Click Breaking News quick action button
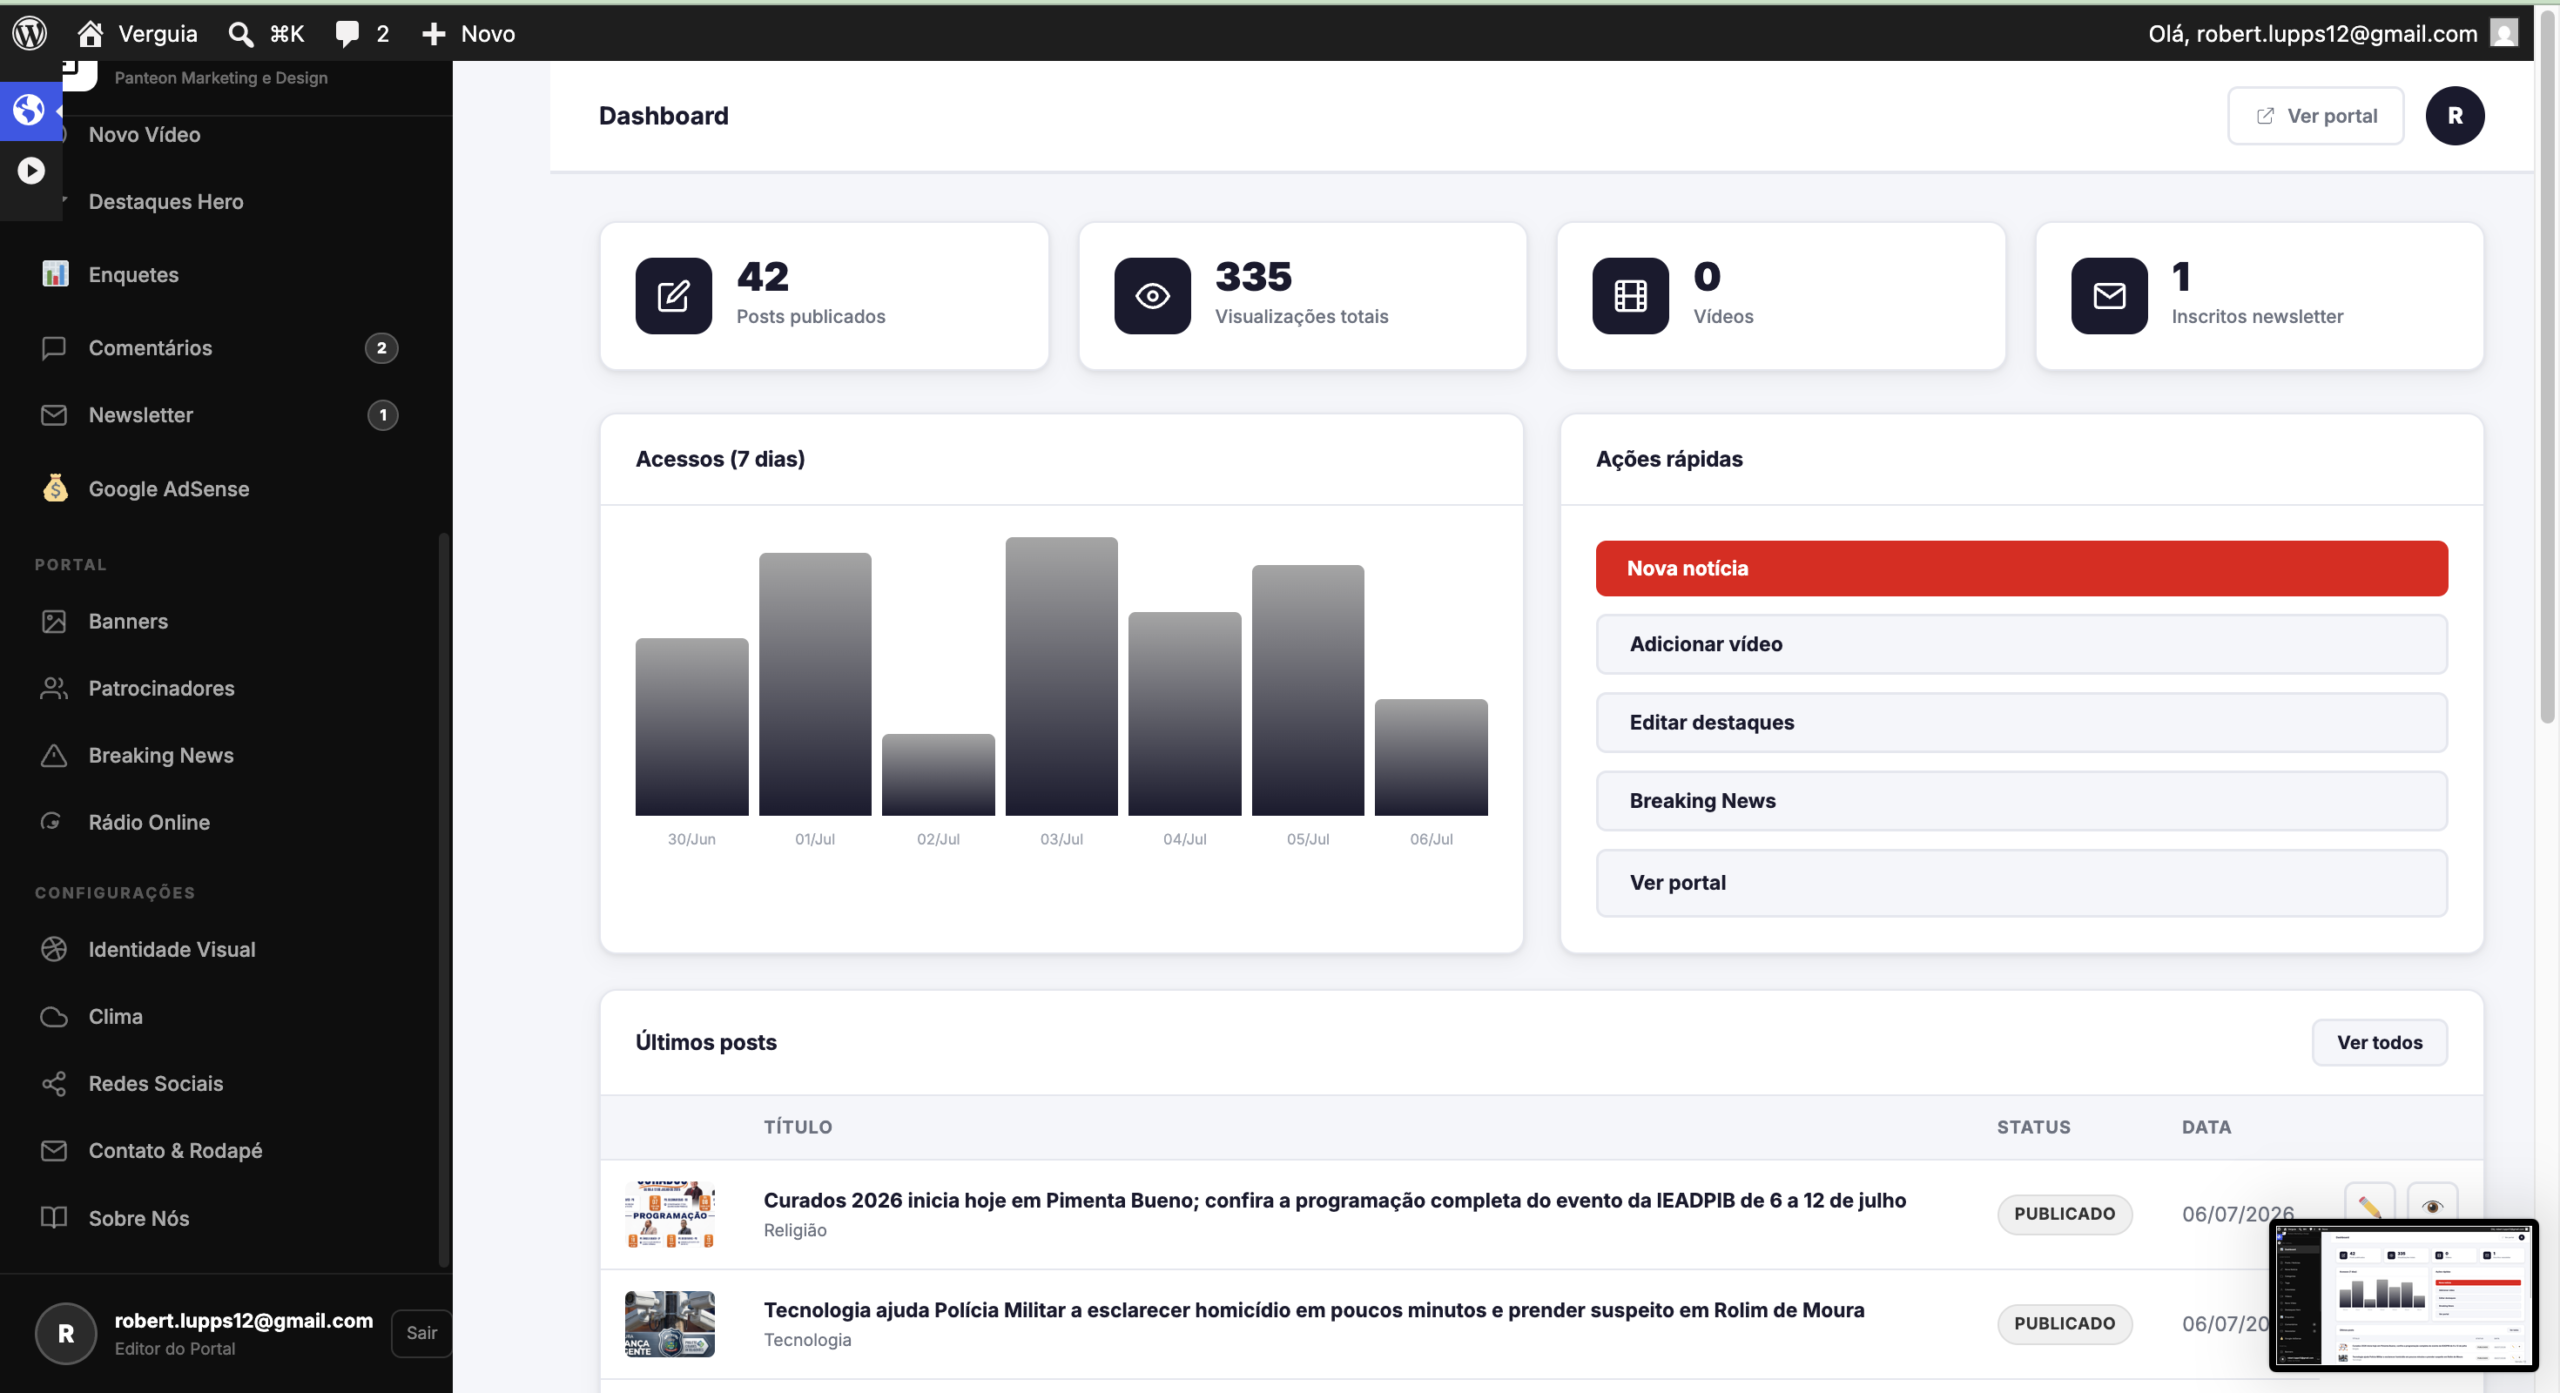Image resolution: width=2560 pixels, height=1393 pixels. coord(2021,801)
